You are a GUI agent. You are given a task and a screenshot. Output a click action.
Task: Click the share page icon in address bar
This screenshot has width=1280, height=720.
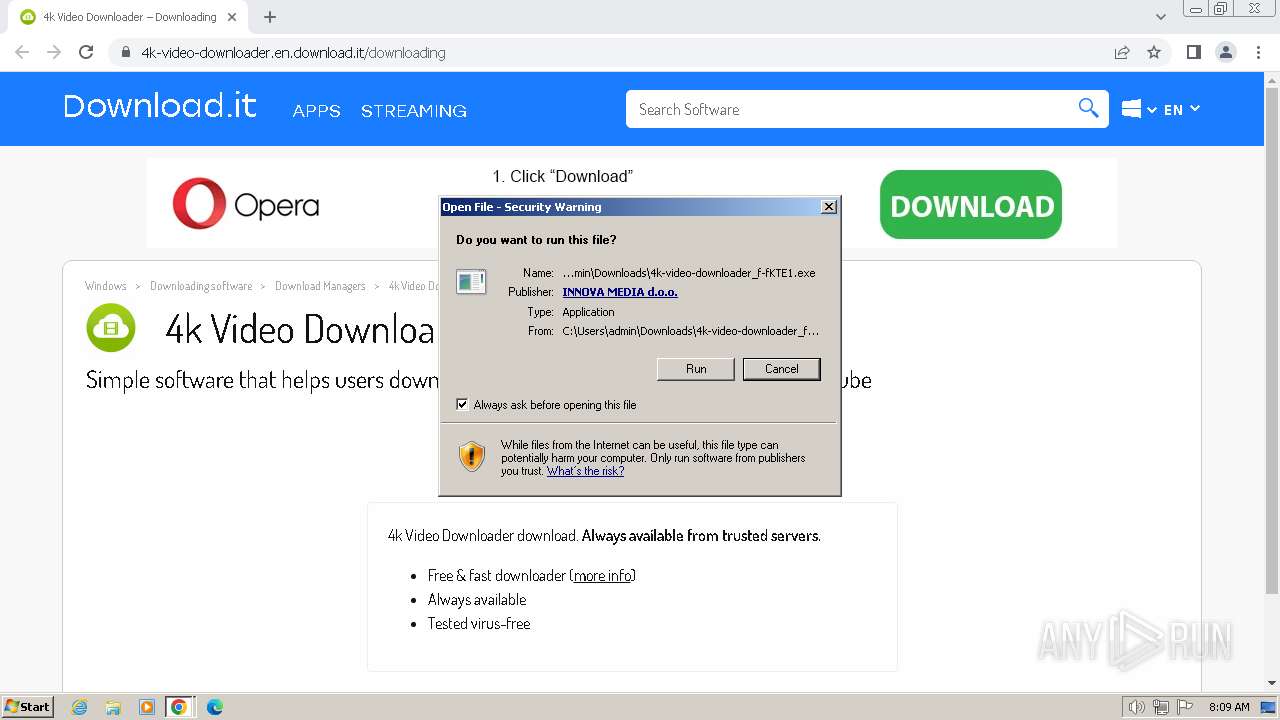click(x=1122, y=52)
